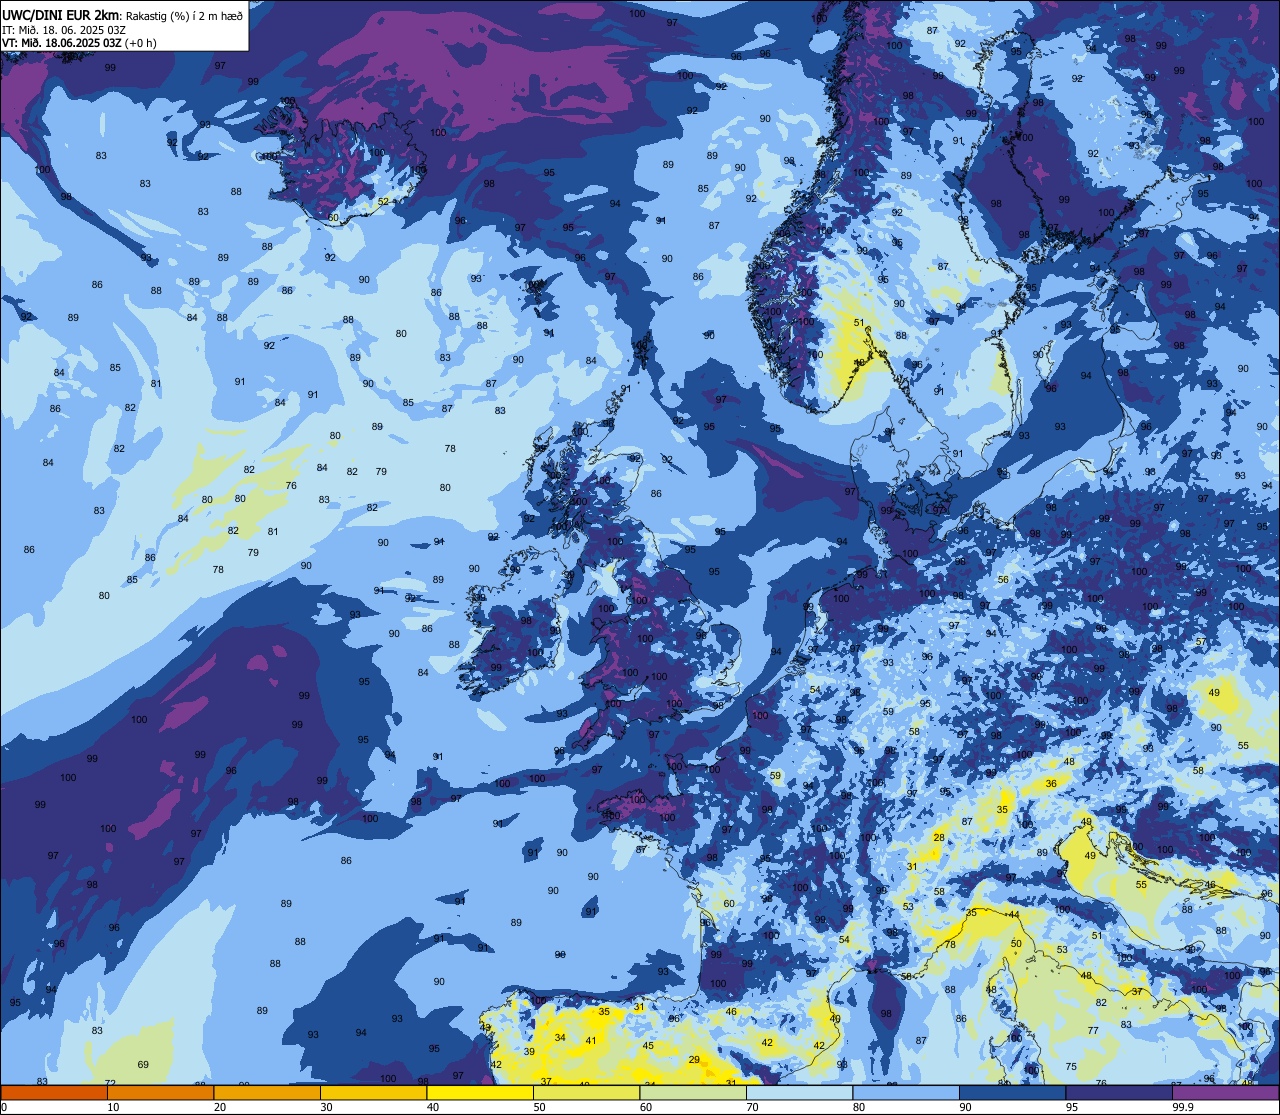Screen dimensions: 1280x1115
Task: Click the humidity value '77' over southern Italy
Action: (x=1094, y=1031)
